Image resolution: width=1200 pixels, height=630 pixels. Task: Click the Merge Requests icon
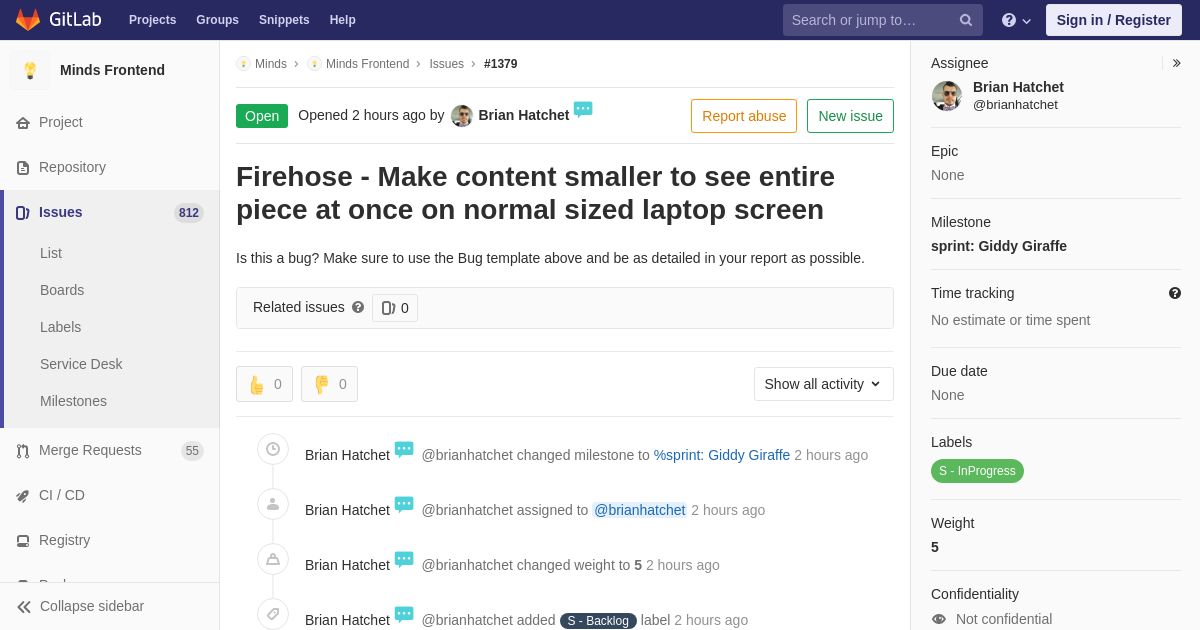[23, 451]
